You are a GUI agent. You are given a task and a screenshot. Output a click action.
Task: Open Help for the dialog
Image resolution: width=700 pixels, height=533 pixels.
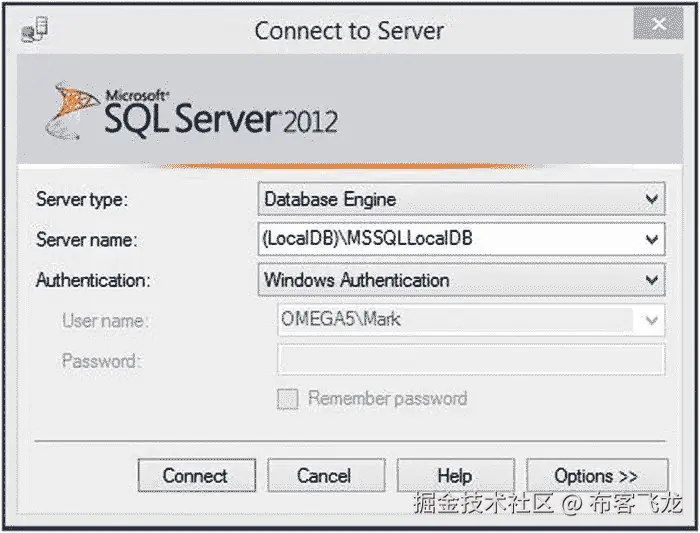(456, 475)
